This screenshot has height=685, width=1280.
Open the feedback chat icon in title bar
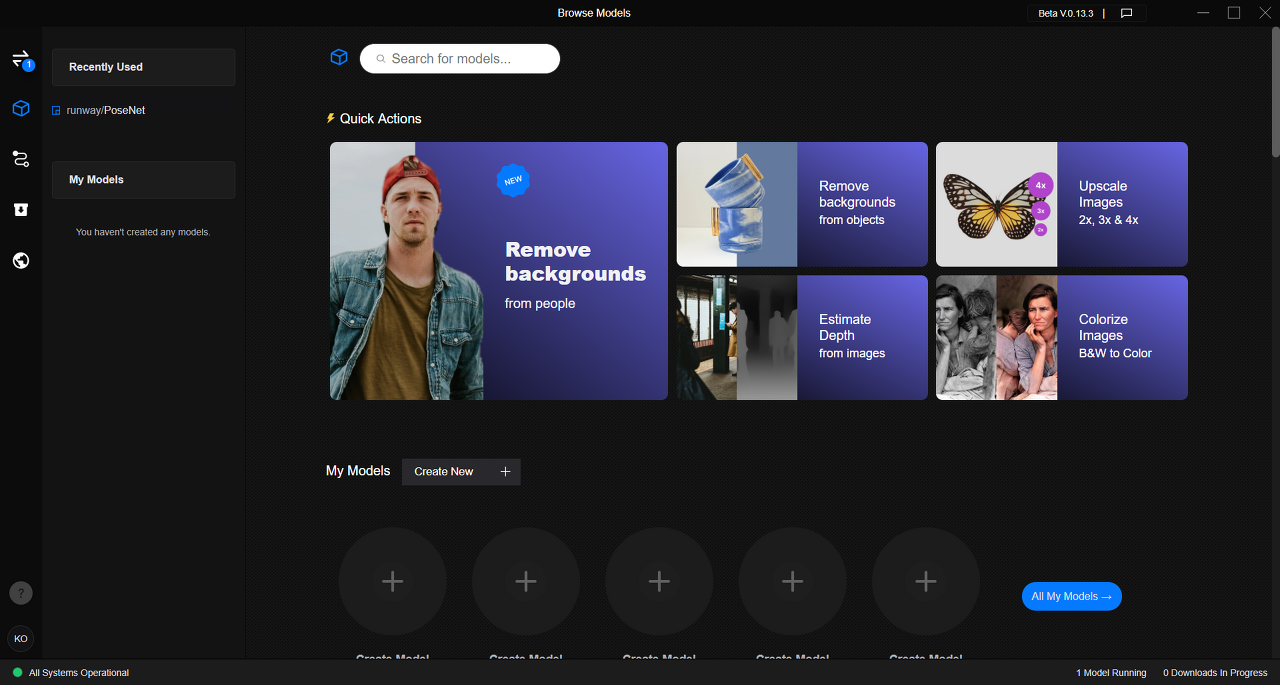pos(1126,13)
